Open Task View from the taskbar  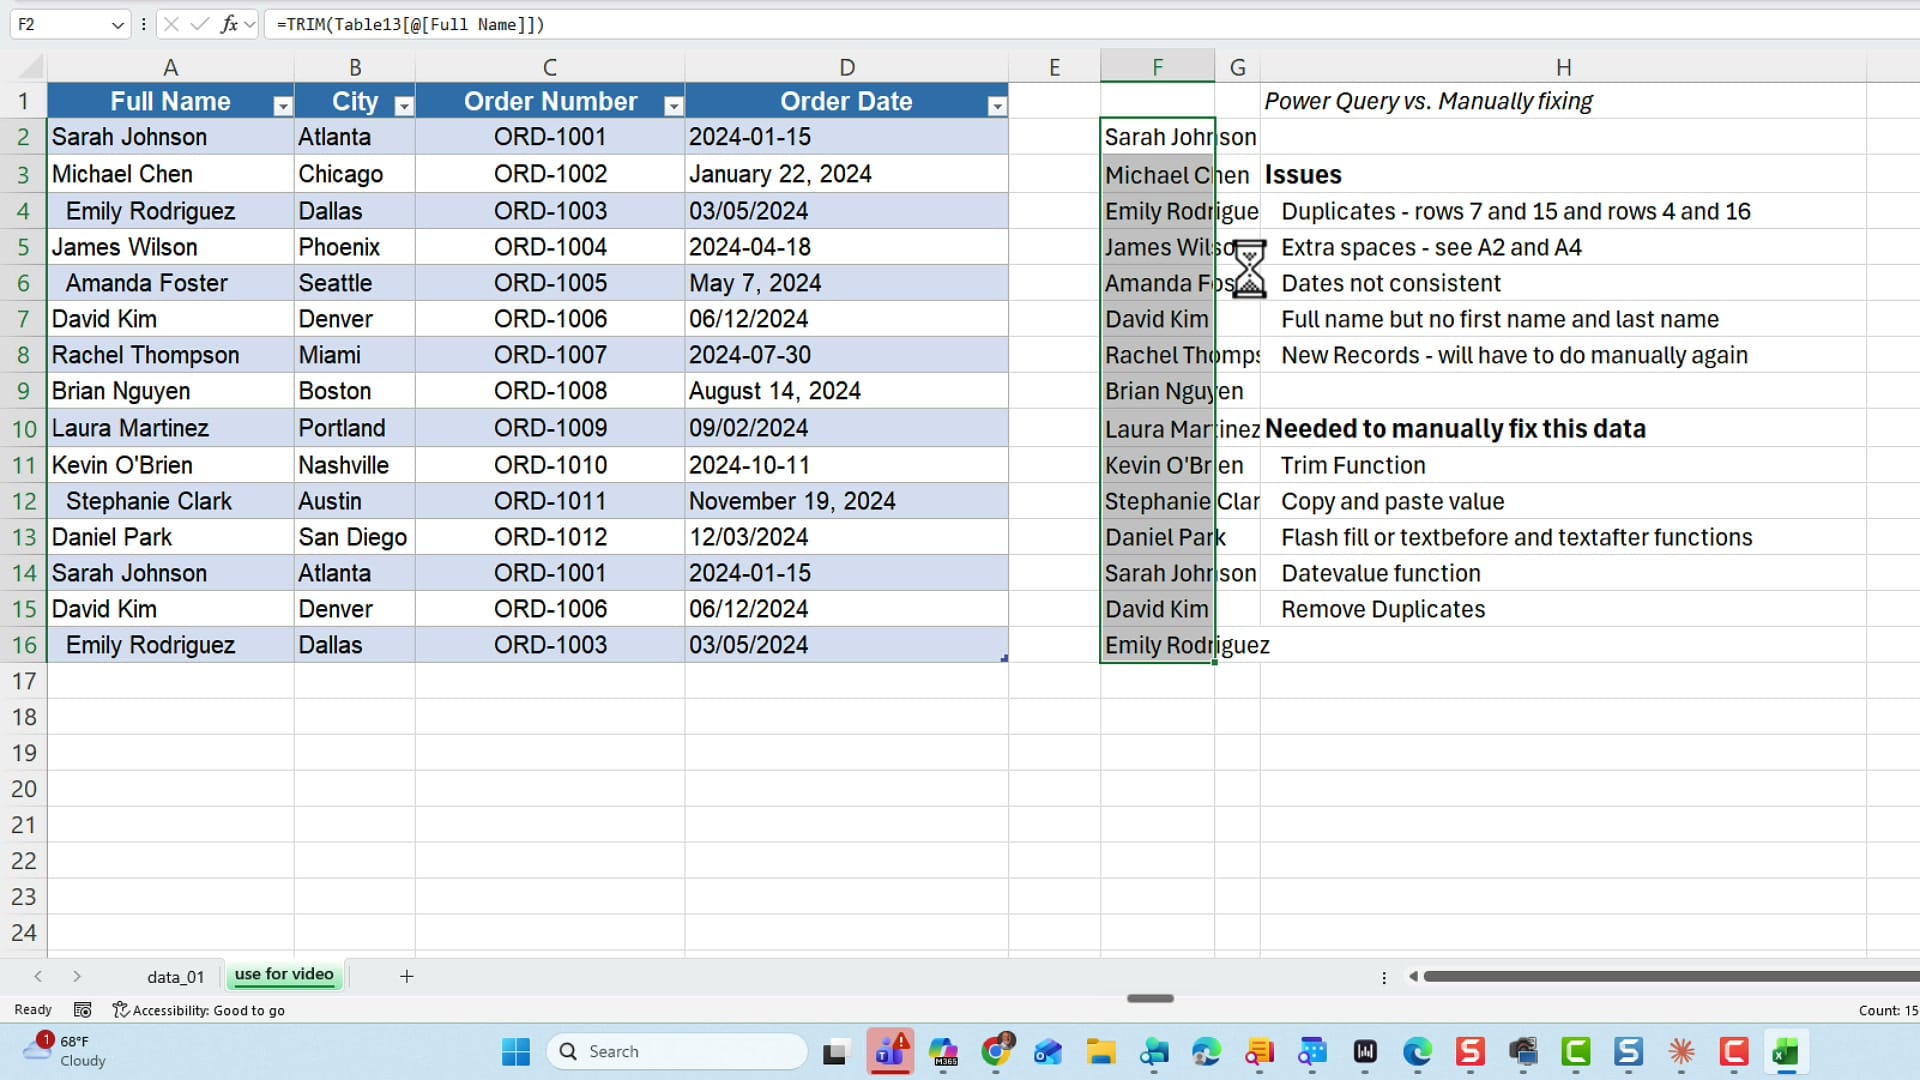pos(835,1052)
